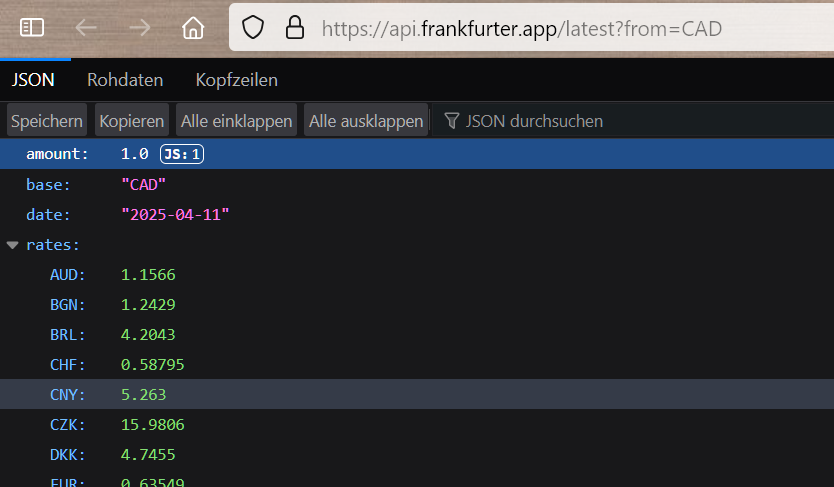The image size is (834, 487).
Task: Click the Speichern button
Action: (47, 121)
